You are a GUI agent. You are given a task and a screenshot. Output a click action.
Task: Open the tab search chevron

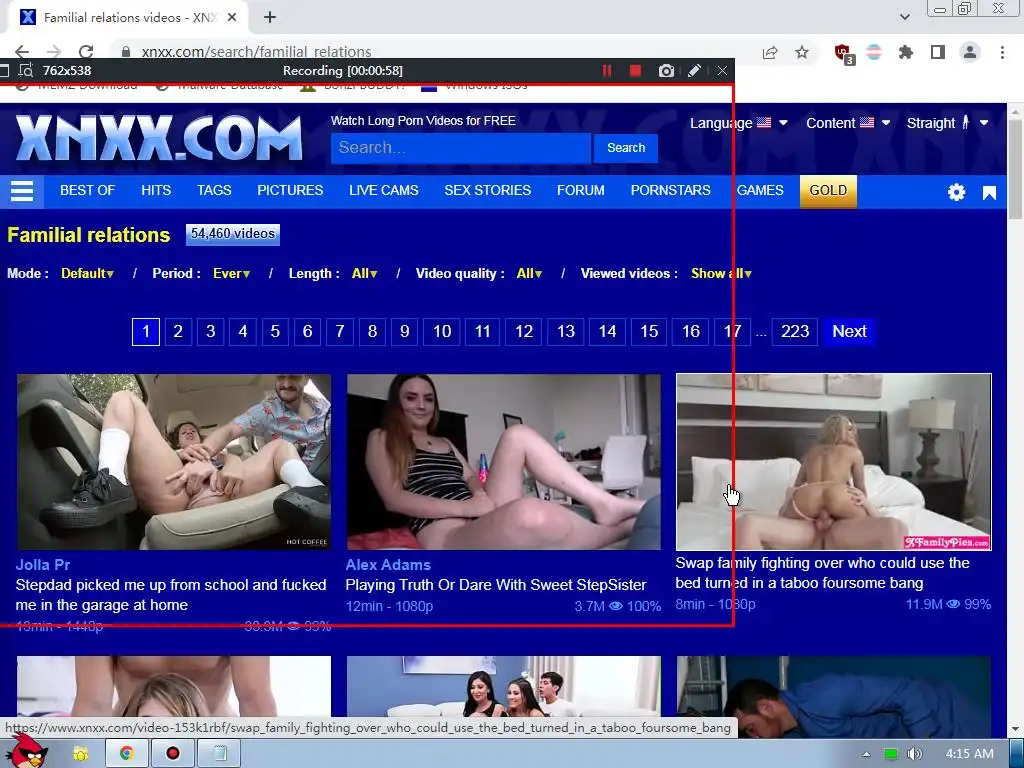pos(904,17)
